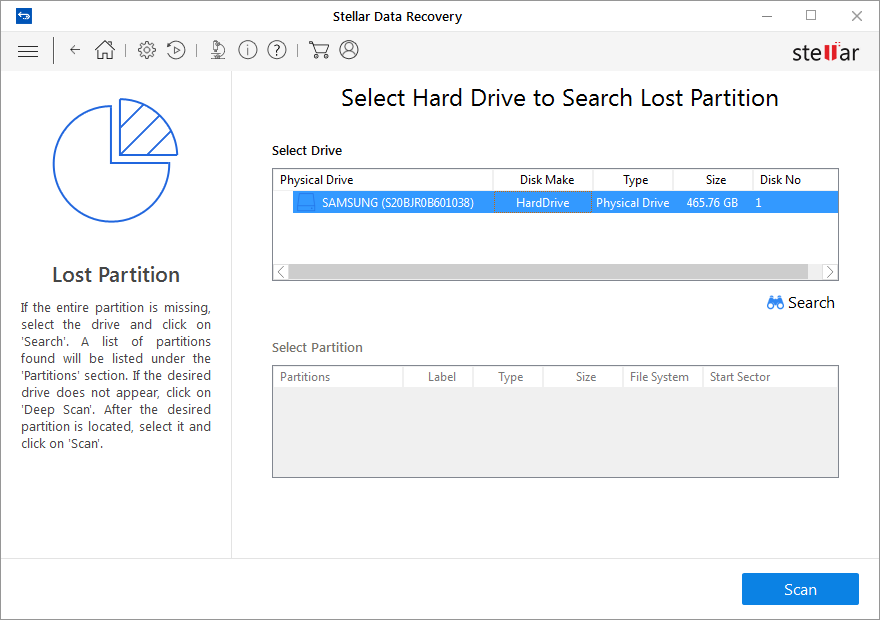Return to the Home screen
Image resolution: width=880 pixels, height=620 pixels.
pos(105,50)
